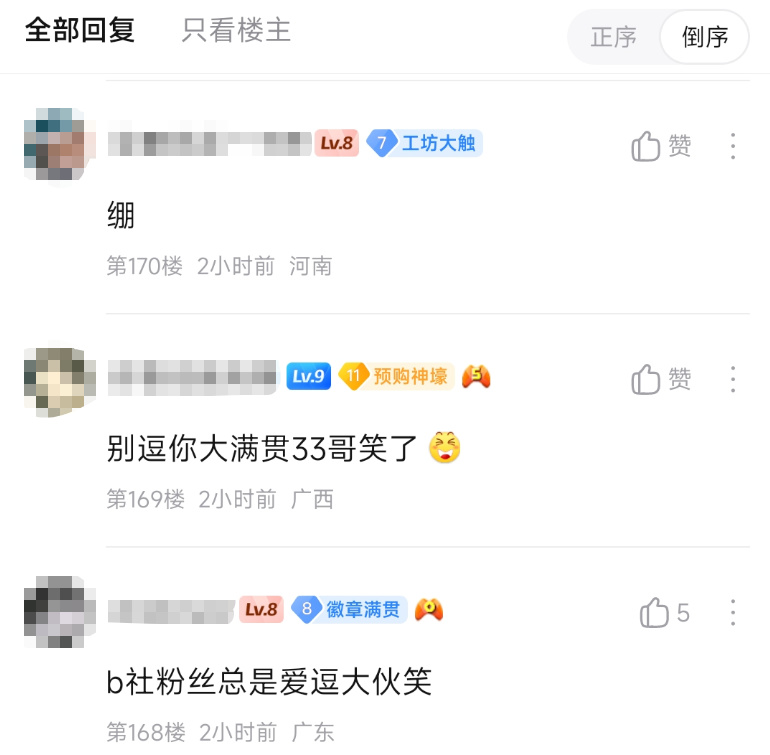
Task: Like the floor 170 comment
Action: (661, 146)
